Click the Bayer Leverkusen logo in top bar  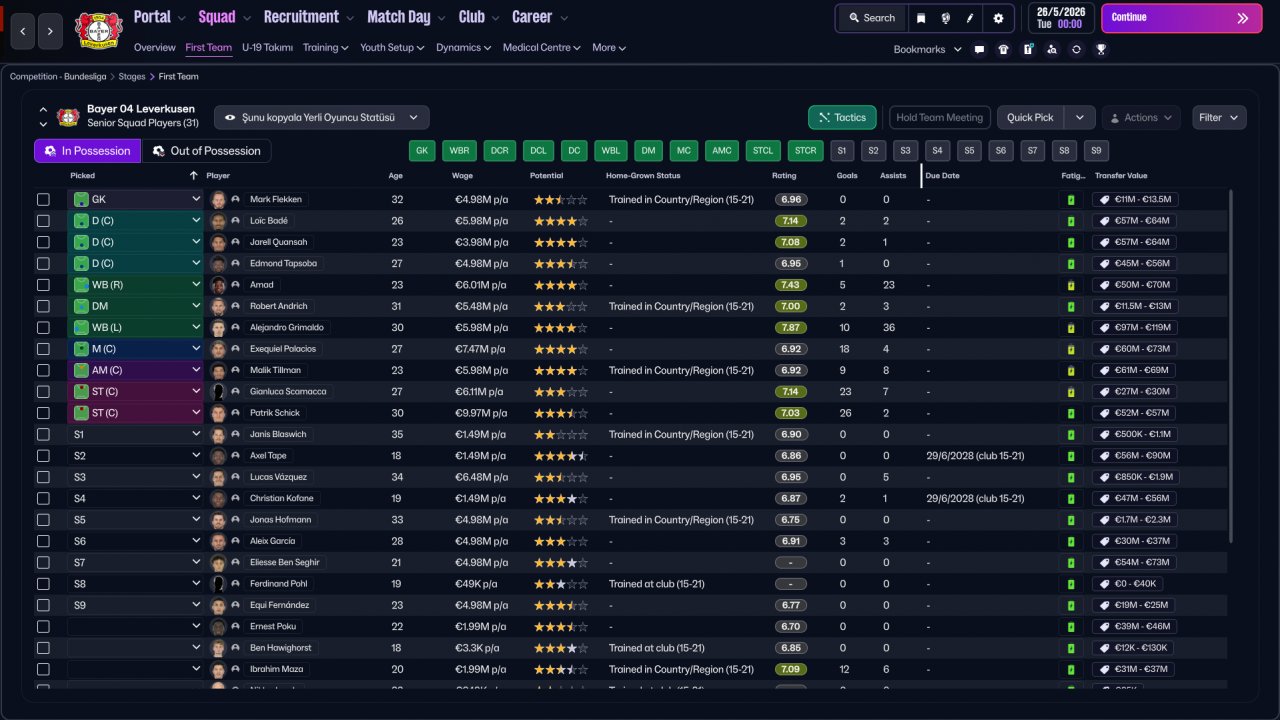98,31
